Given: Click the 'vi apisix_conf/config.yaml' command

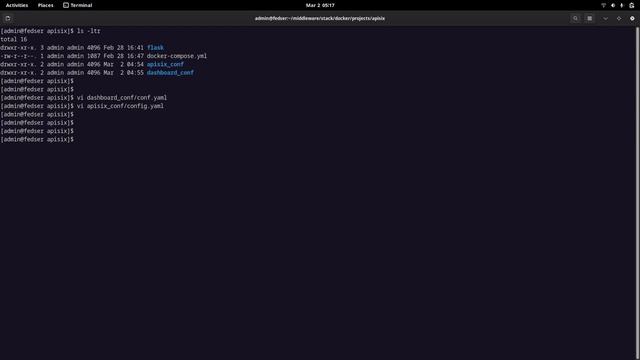Looking at the screenshot, I should [120, 106].
